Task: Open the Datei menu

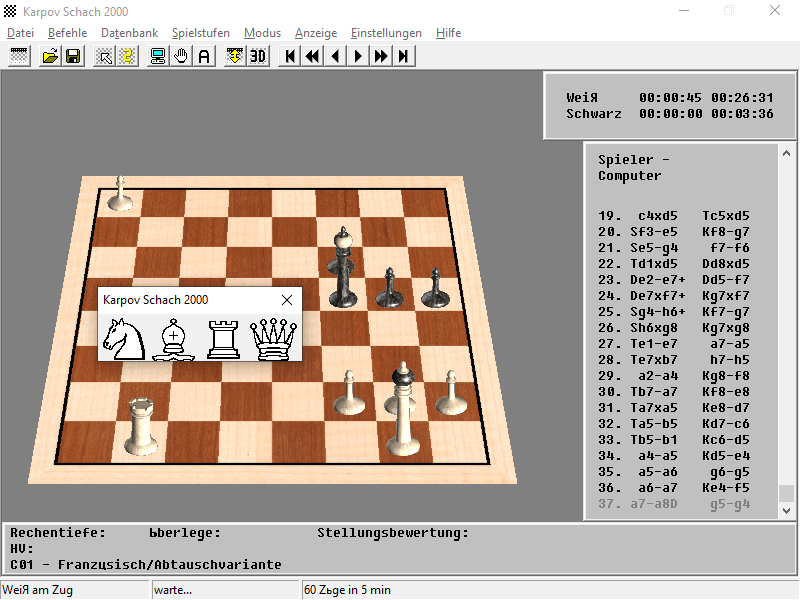Action: pyautogui.click(x=20, y=33)
